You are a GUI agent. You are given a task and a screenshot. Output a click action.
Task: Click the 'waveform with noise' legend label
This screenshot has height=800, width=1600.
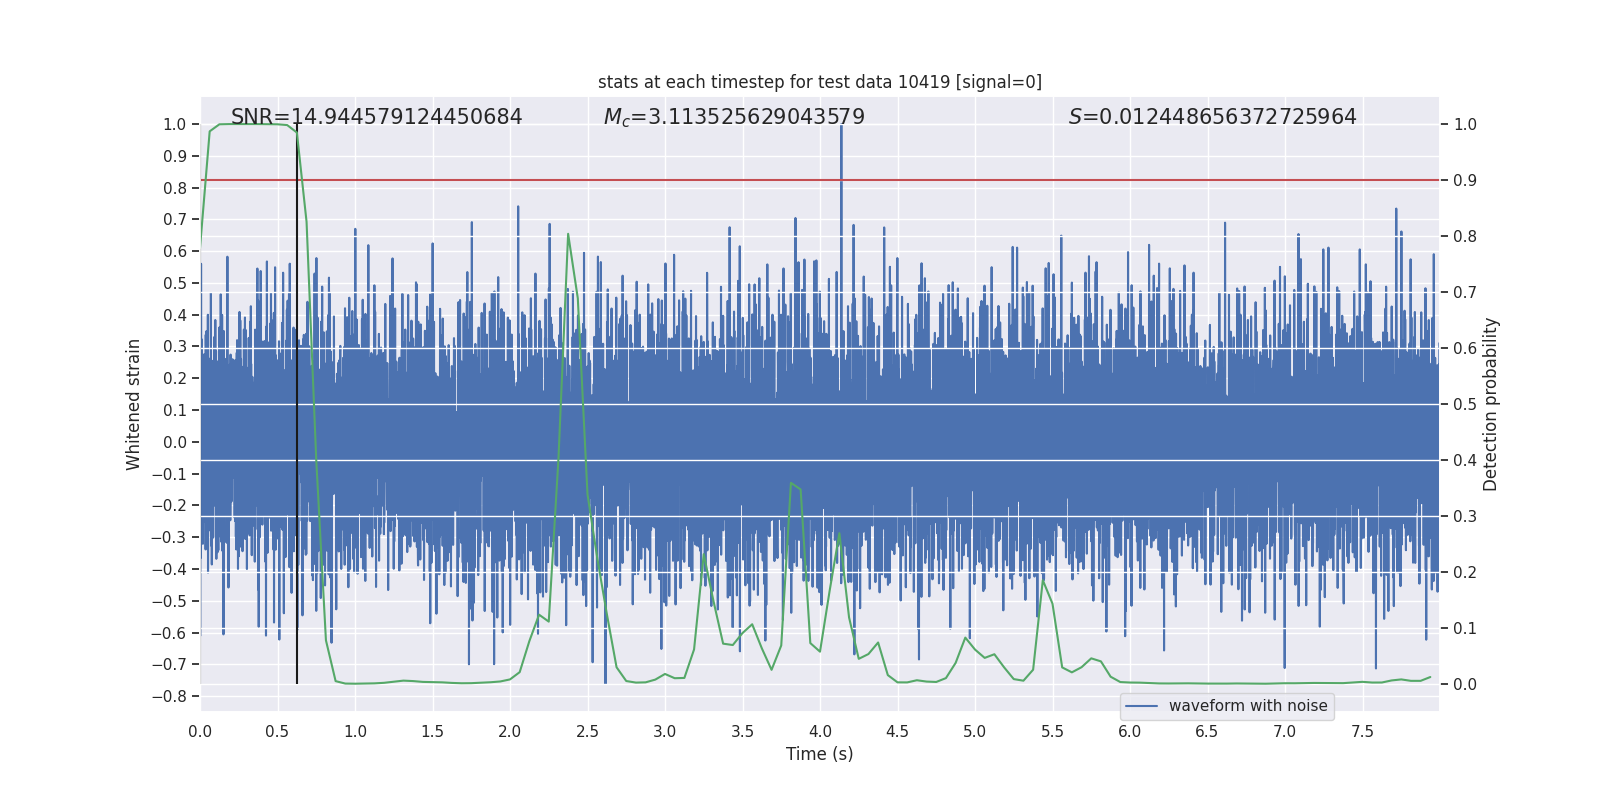click(1247, 706)
